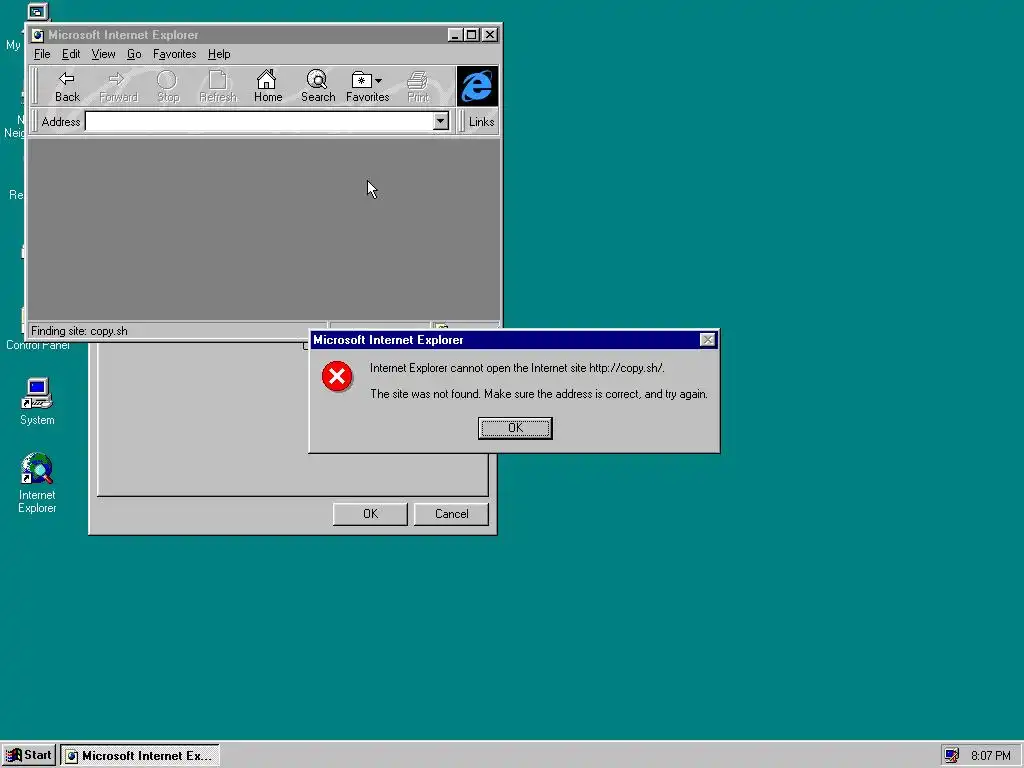Go Back in Internet Explorer toolbar

coord(67,87)
